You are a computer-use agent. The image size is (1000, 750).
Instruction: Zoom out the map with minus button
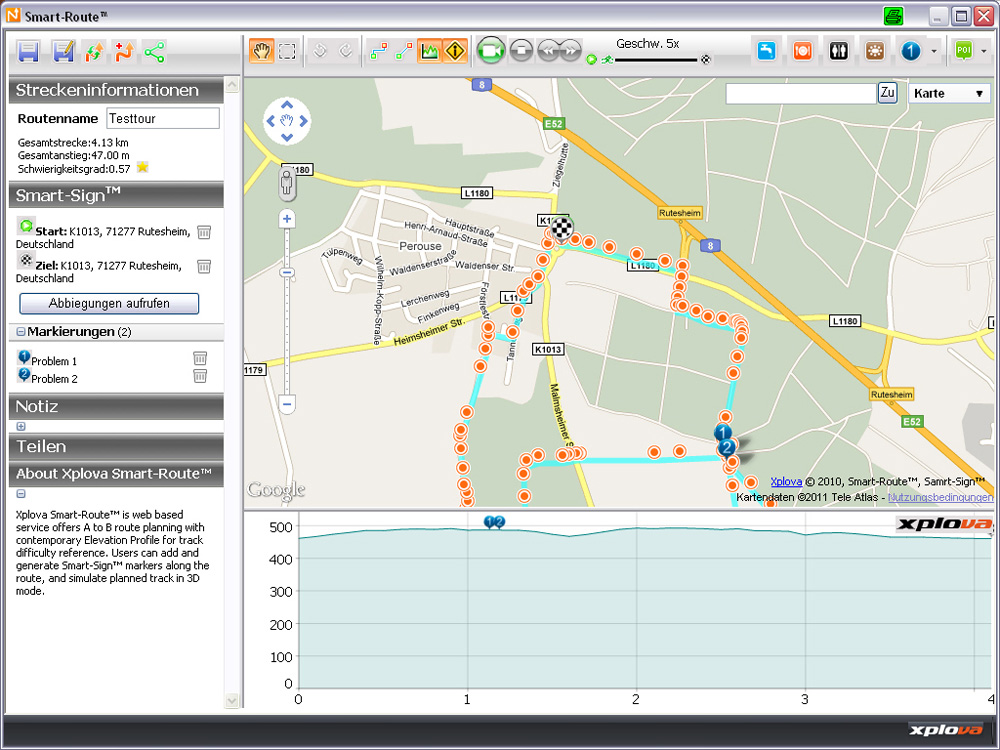(x=287, y=404)
